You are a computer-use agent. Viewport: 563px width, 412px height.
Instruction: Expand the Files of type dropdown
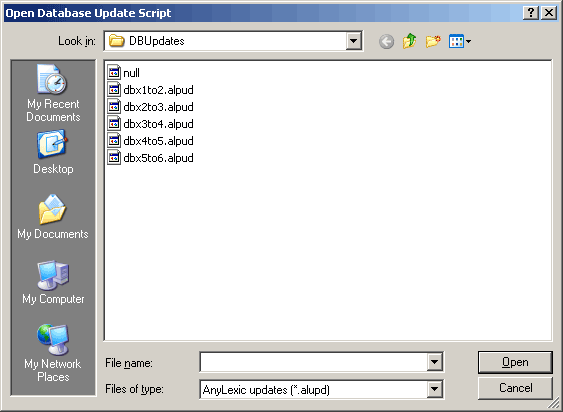tap(434, 389)
